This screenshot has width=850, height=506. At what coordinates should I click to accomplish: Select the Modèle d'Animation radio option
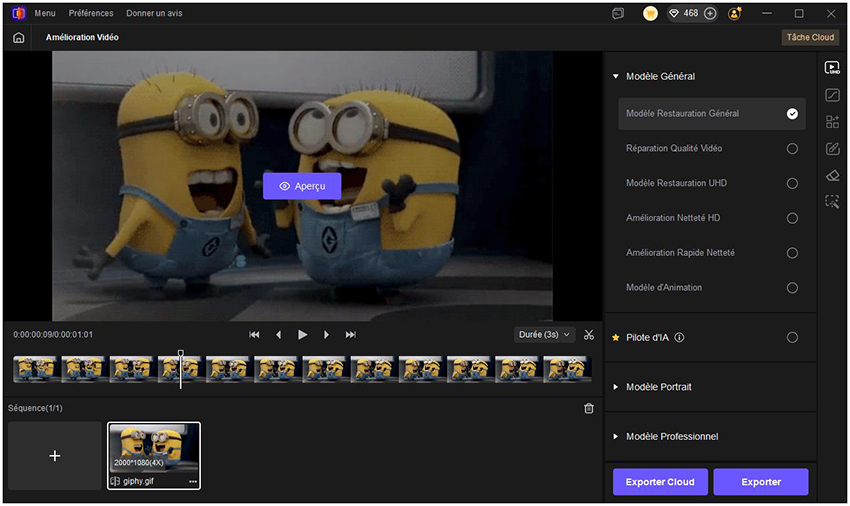point(792,288)
